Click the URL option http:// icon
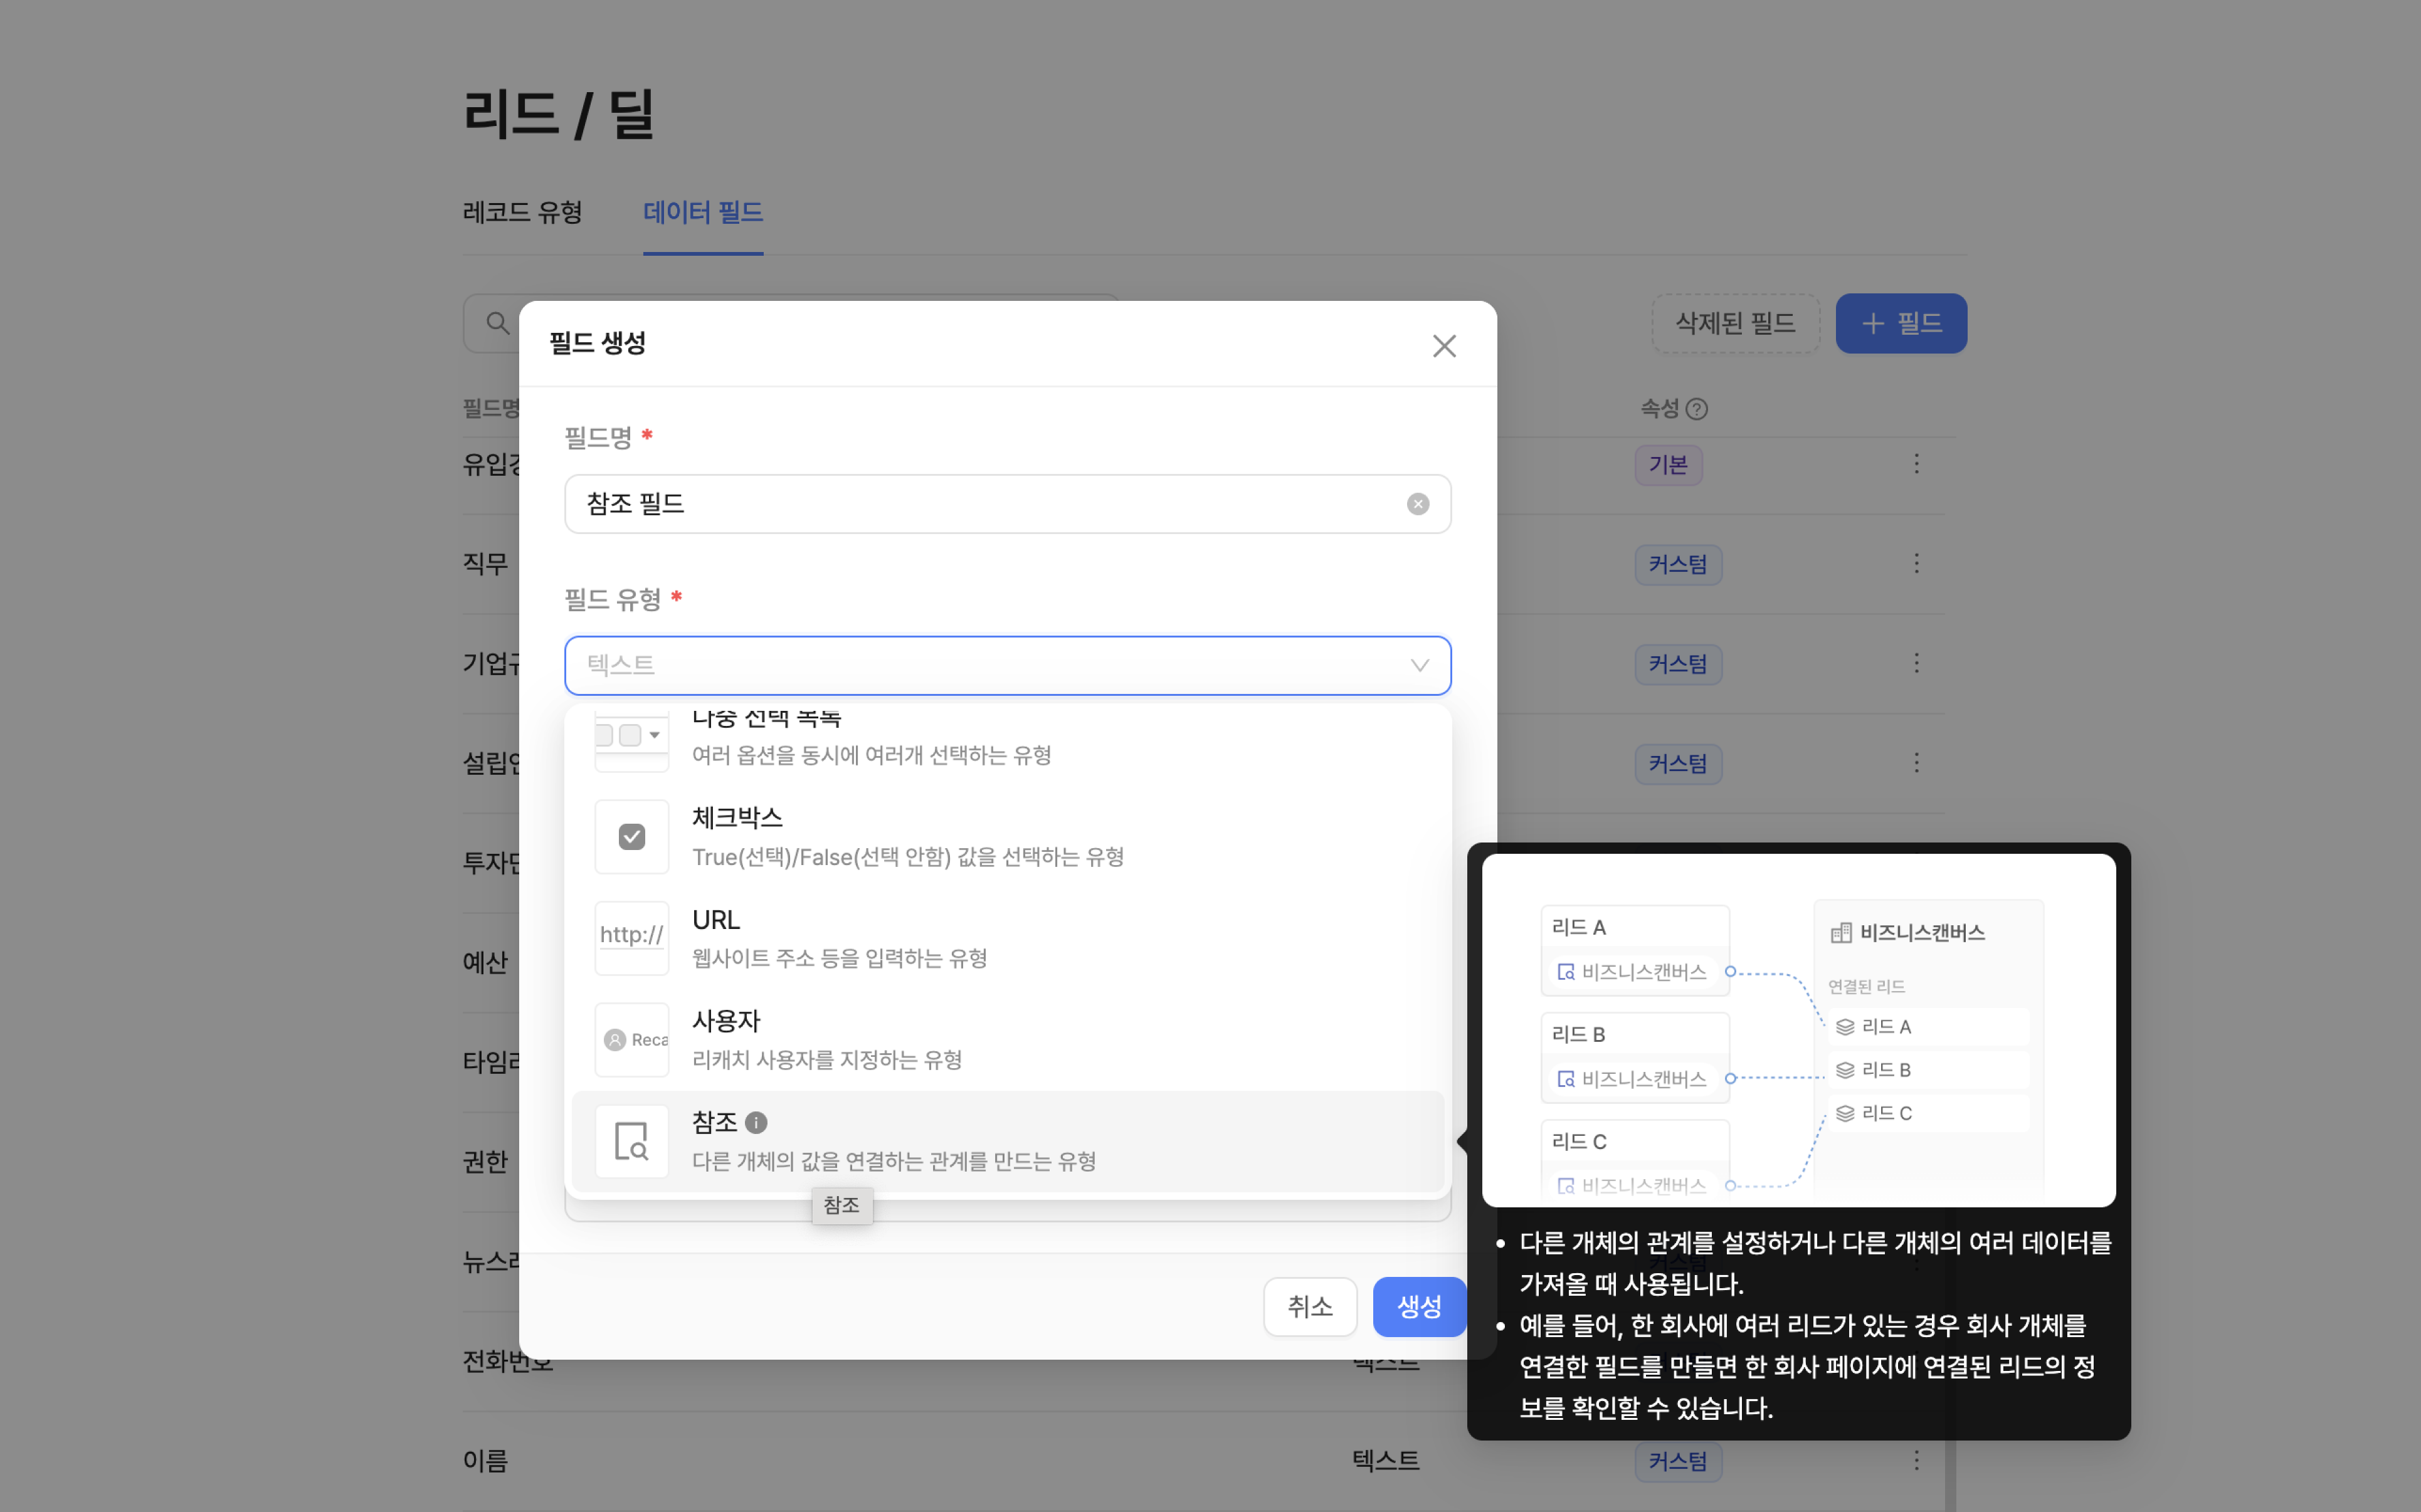This screenshot has width=2421, height=1512. tap(631, 937)
